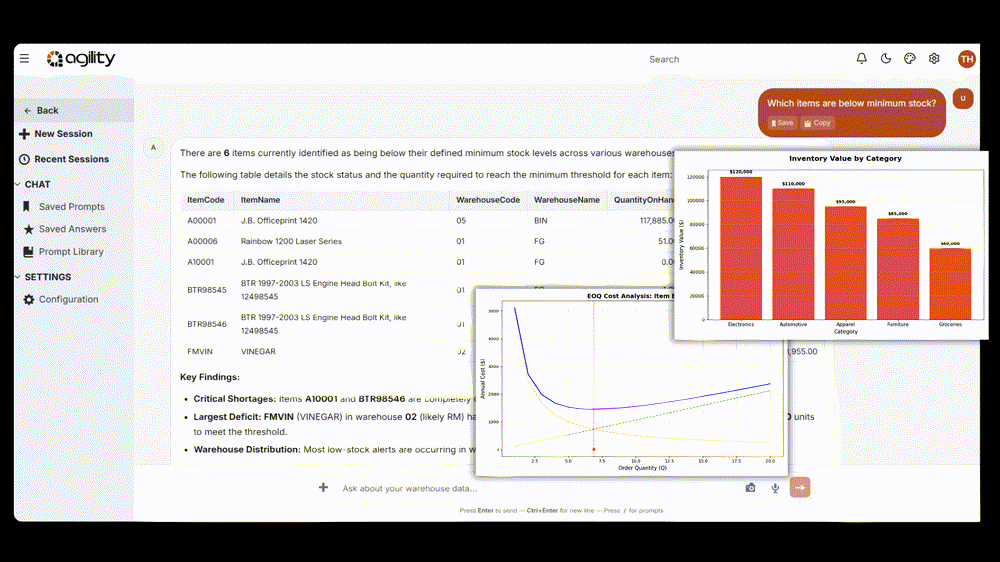Open notifications bell icon
Screen dimensions: 1000x562
pyautogui.click(x=862, y=59)
